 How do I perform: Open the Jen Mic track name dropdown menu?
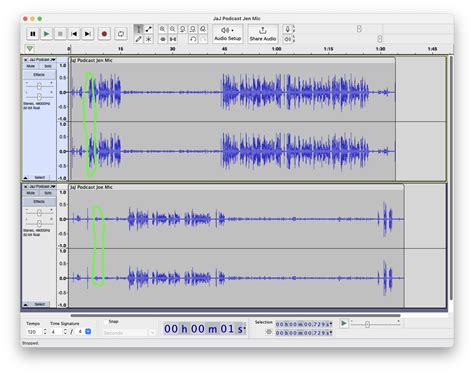click(42, 60)
